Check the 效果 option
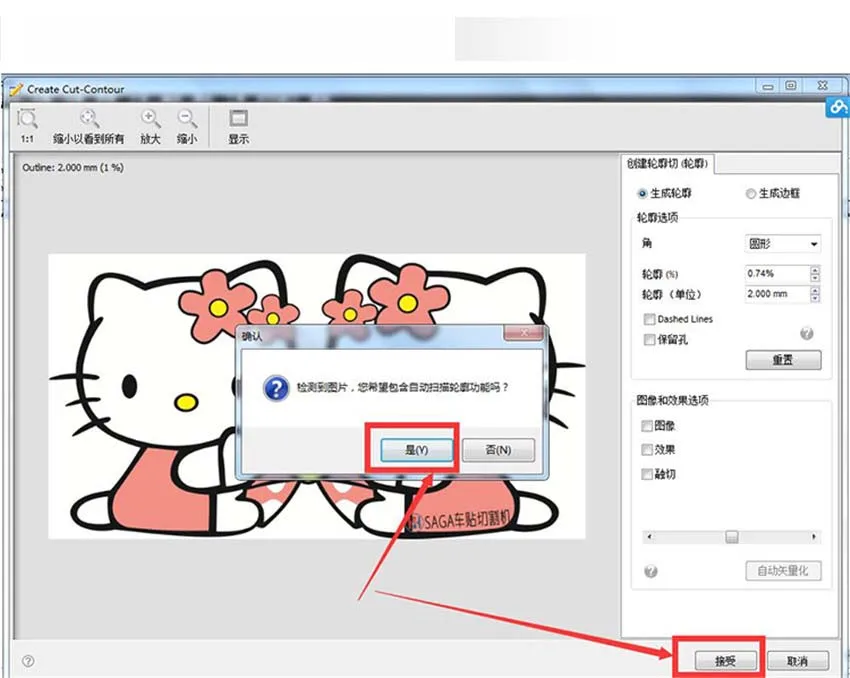 647,450
